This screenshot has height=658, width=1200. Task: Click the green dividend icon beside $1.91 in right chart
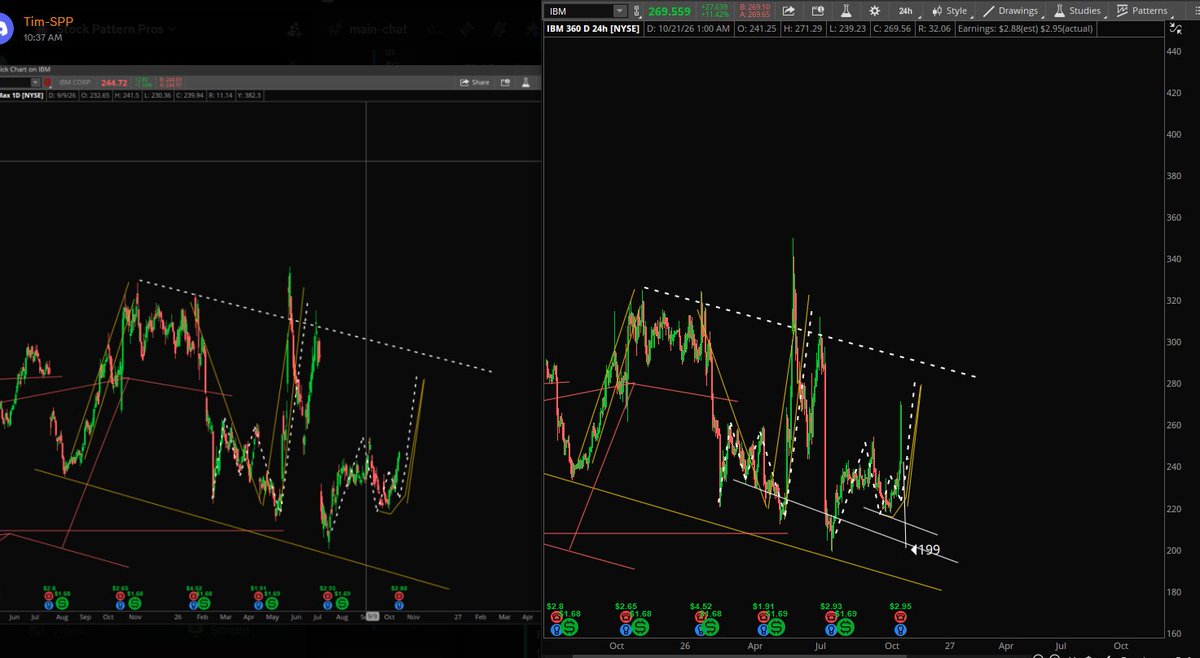coord(777,627)
